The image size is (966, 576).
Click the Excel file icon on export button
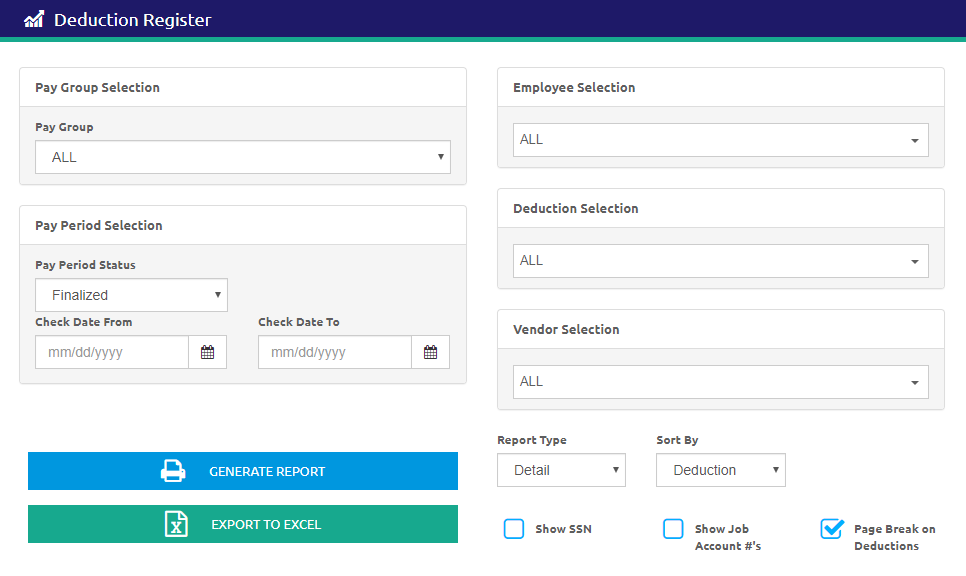pyautogui.click(x=176, y=524)
